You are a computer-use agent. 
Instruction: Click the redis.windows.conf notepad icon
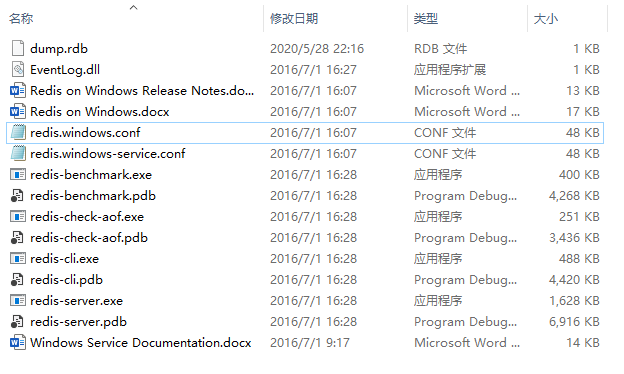coord(18,132)
